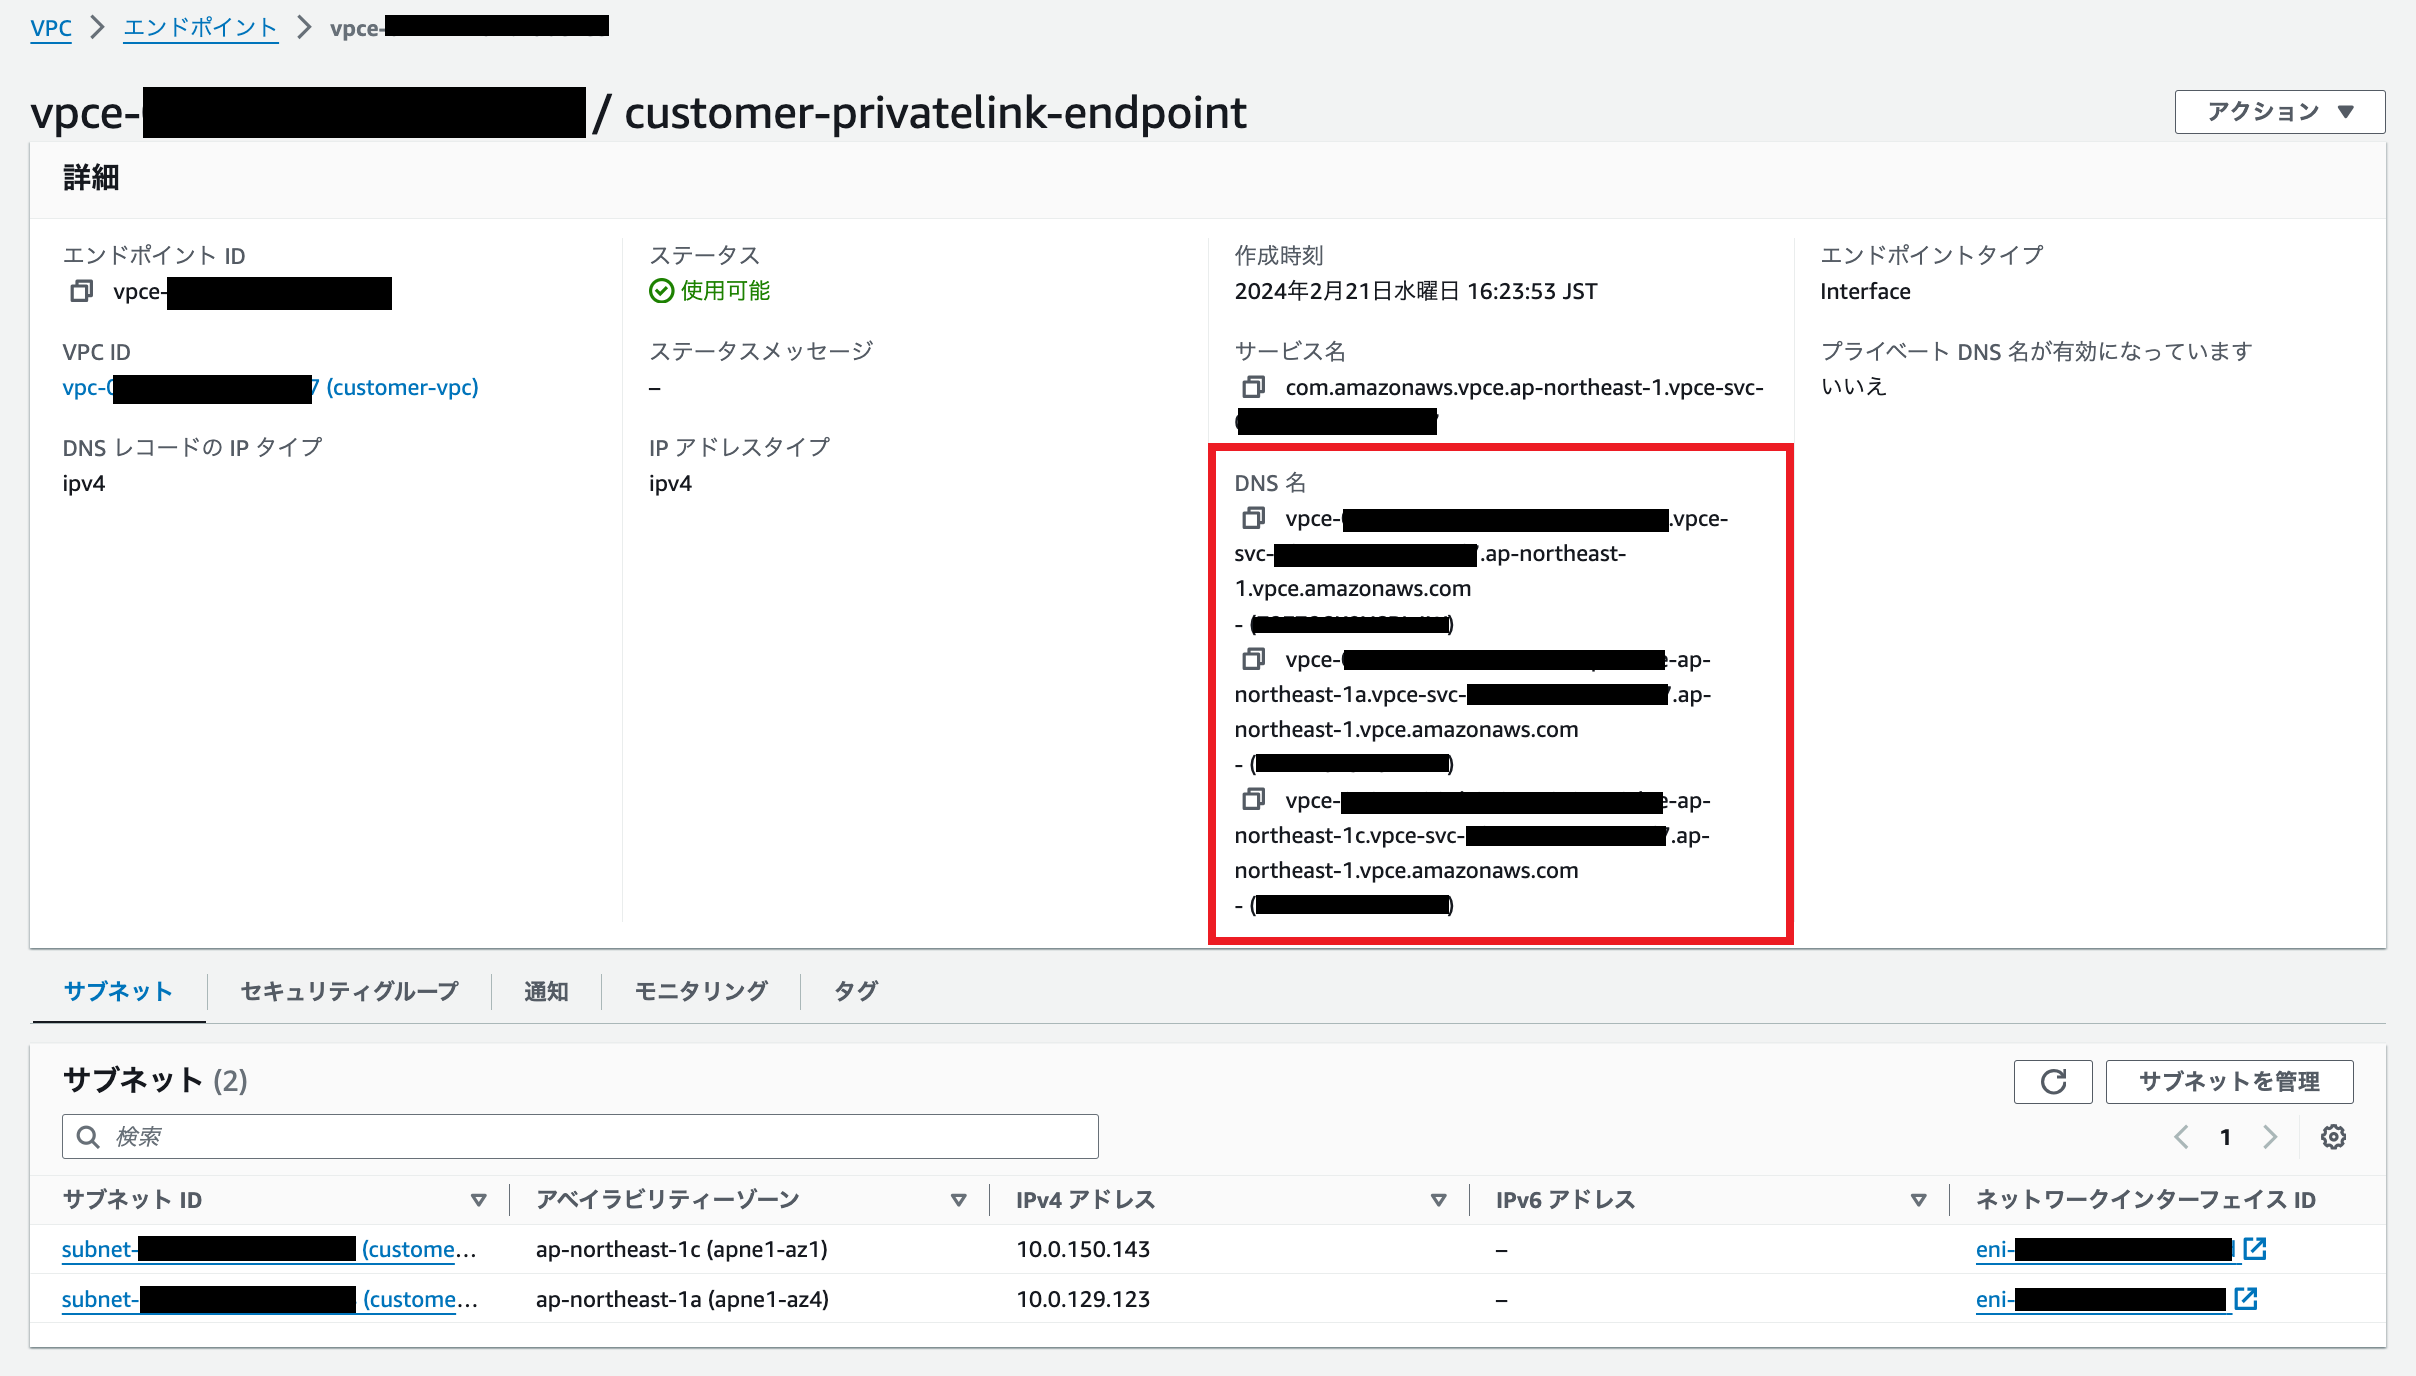Sort by IPv4 アドレス column arrow
Image resolution: width=2416 pixels, height=1376 pixels.
tap(1438, 1200)
